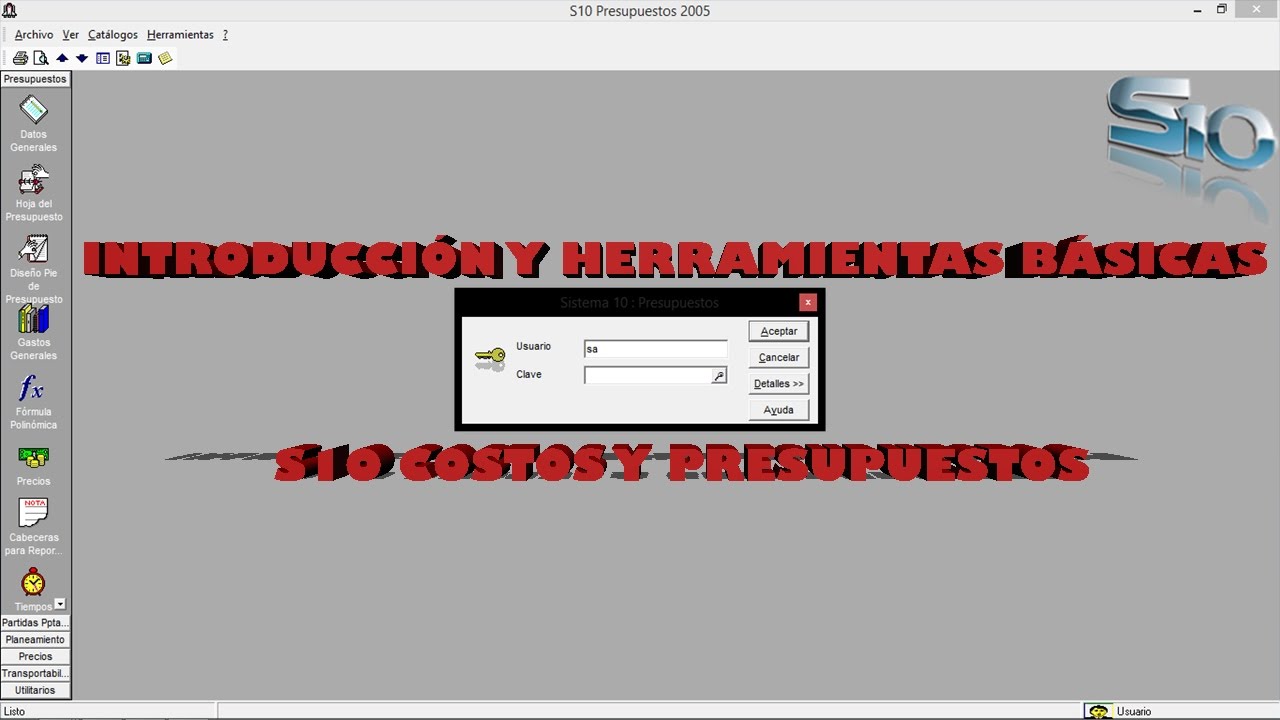Click the Listo status bar text
The image size is (1280, 720).
click(x=14, y=711)
